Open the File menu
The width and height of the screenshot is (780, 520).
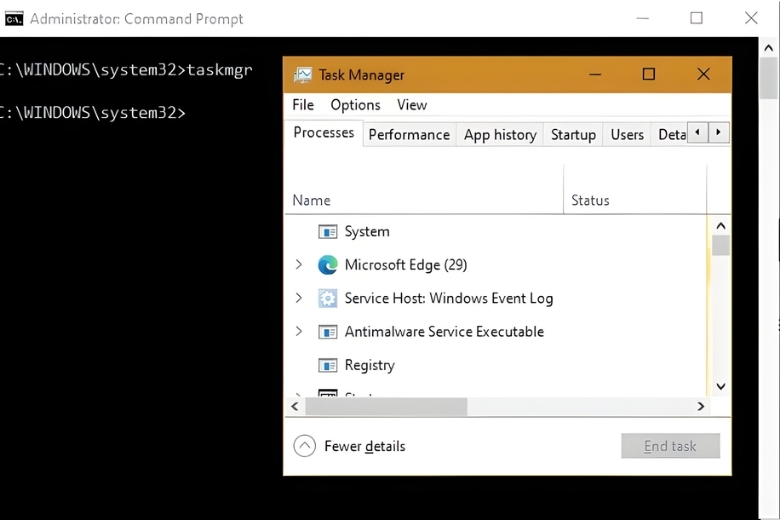(303, 105)
